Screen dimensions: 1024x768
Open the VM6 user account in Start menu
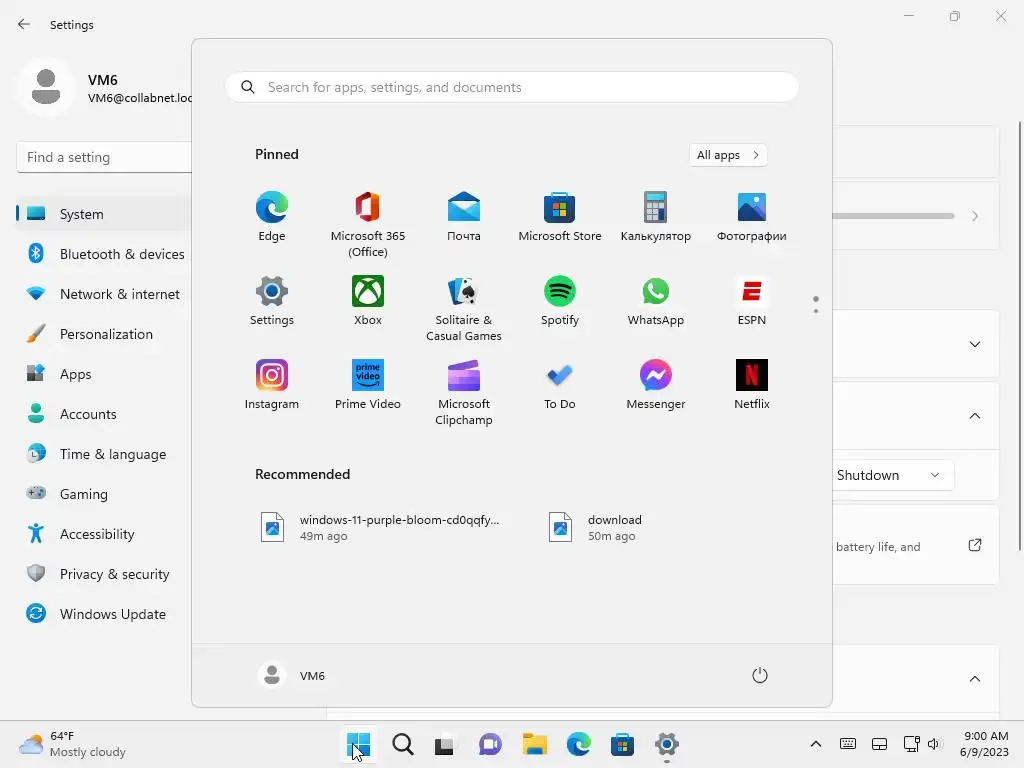pos(292,675)
